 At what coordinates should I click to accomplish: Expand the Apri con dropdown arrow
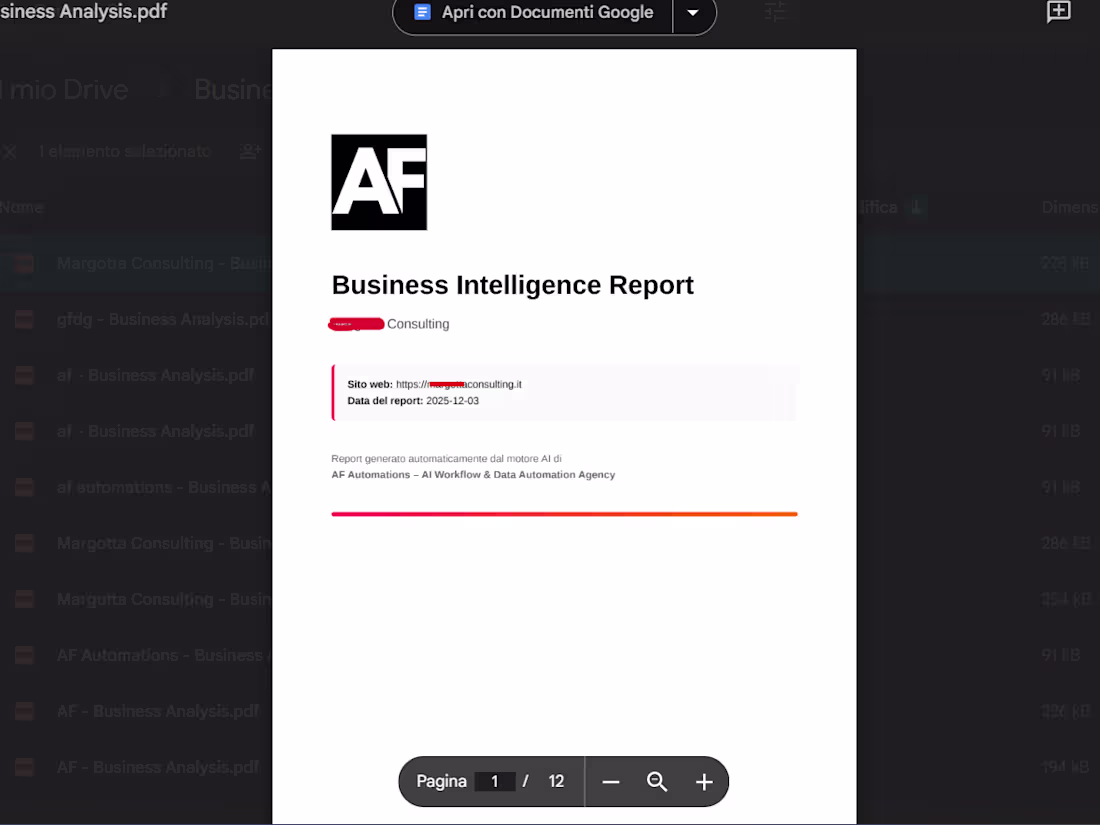(694, 12)
